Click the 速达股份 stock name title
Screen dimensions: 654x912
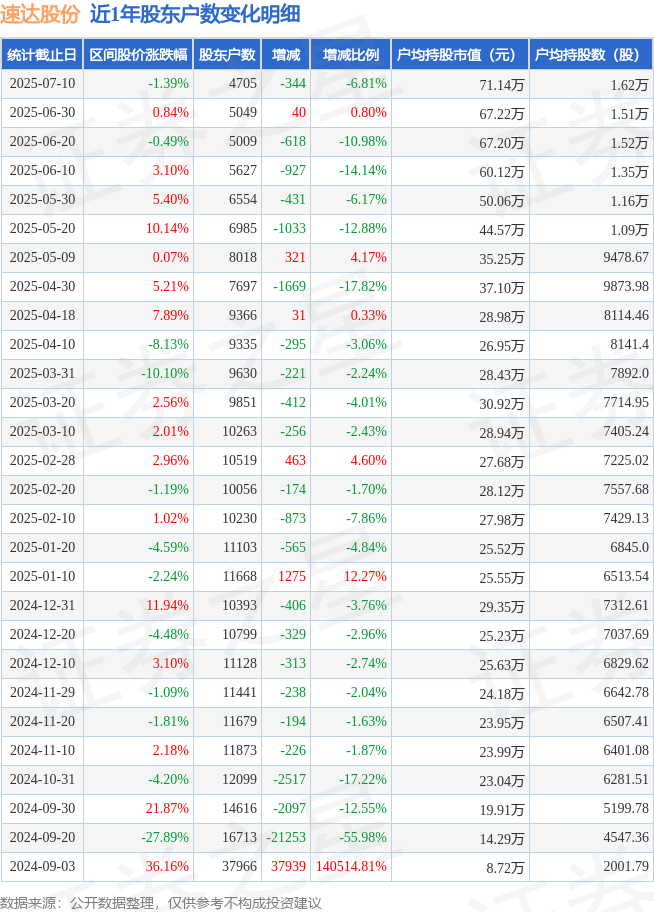pos(40,14)
